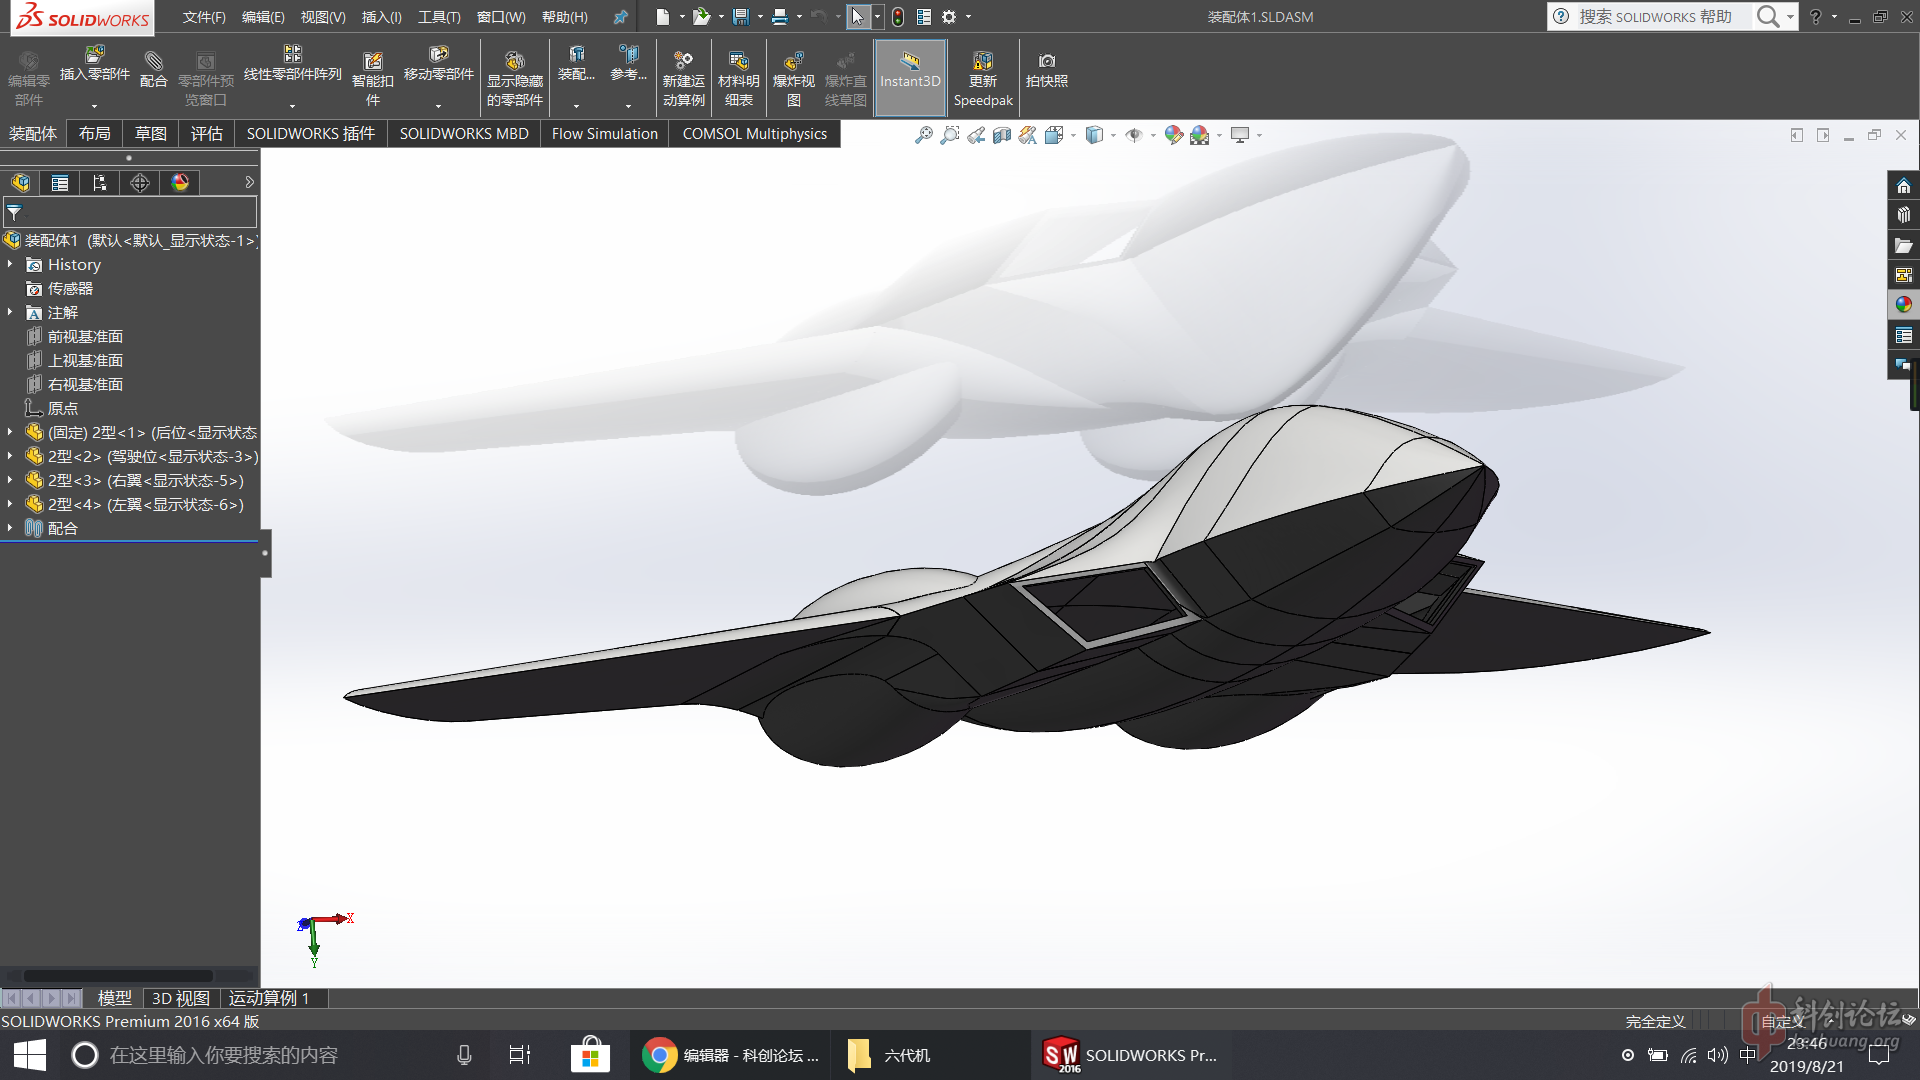1920x1080 pixels.
Task: Switch to the SOLIDWORKS MBD tab
Action: click(x=464, y=133)
